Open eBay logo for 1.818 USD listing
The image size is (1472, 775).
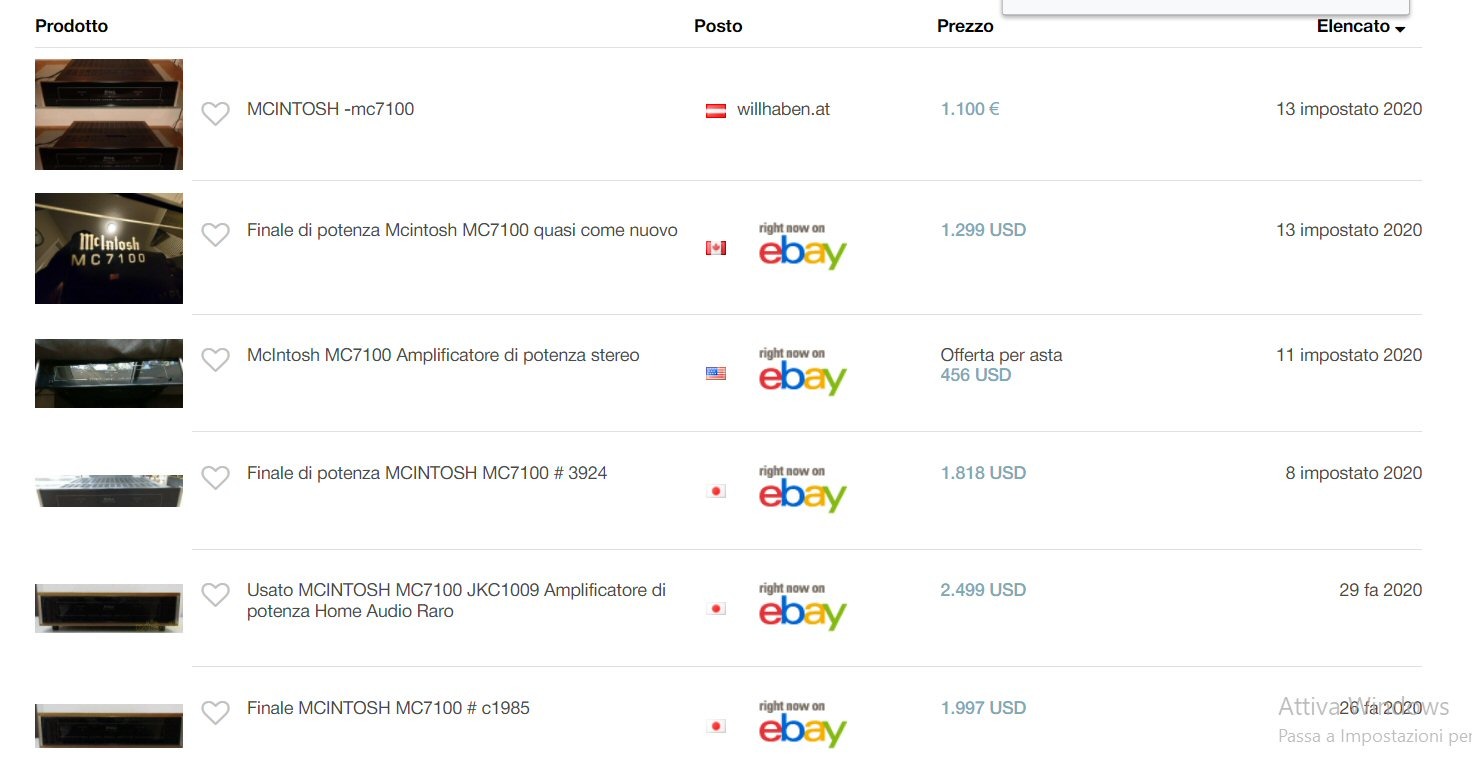(802, 490)
